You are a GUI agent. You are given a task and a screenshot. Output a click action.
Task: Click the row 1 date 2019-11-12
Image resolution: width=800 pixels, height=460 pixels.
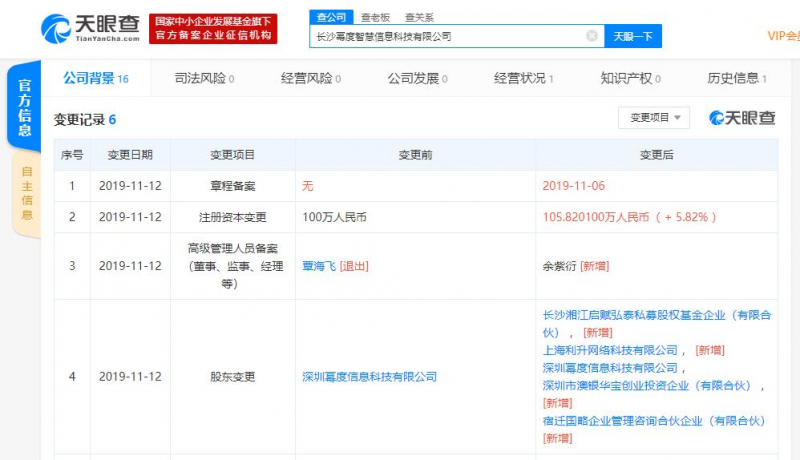[x=130, y=186]
